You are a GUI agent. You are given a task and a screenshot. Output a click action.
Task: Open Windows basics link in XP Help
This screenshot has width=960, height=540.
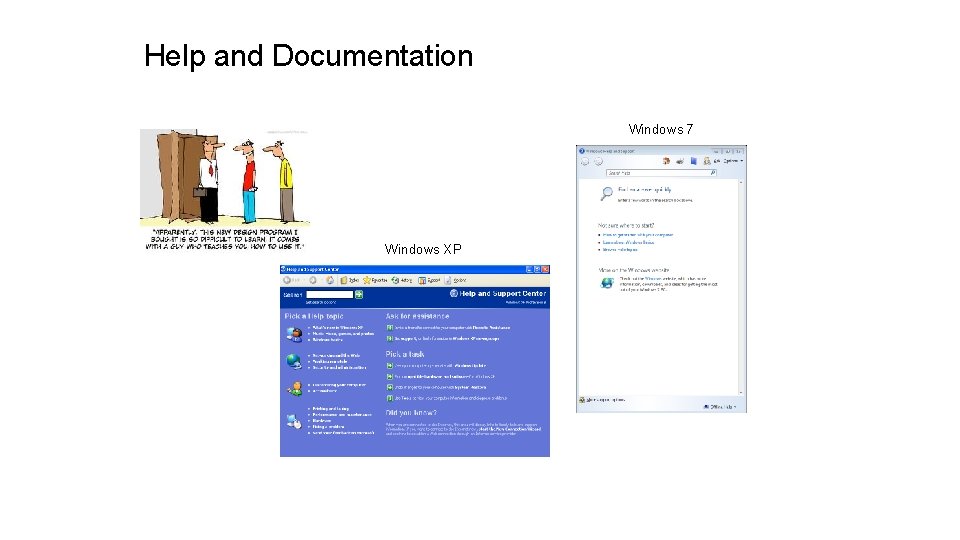(328, 340)
